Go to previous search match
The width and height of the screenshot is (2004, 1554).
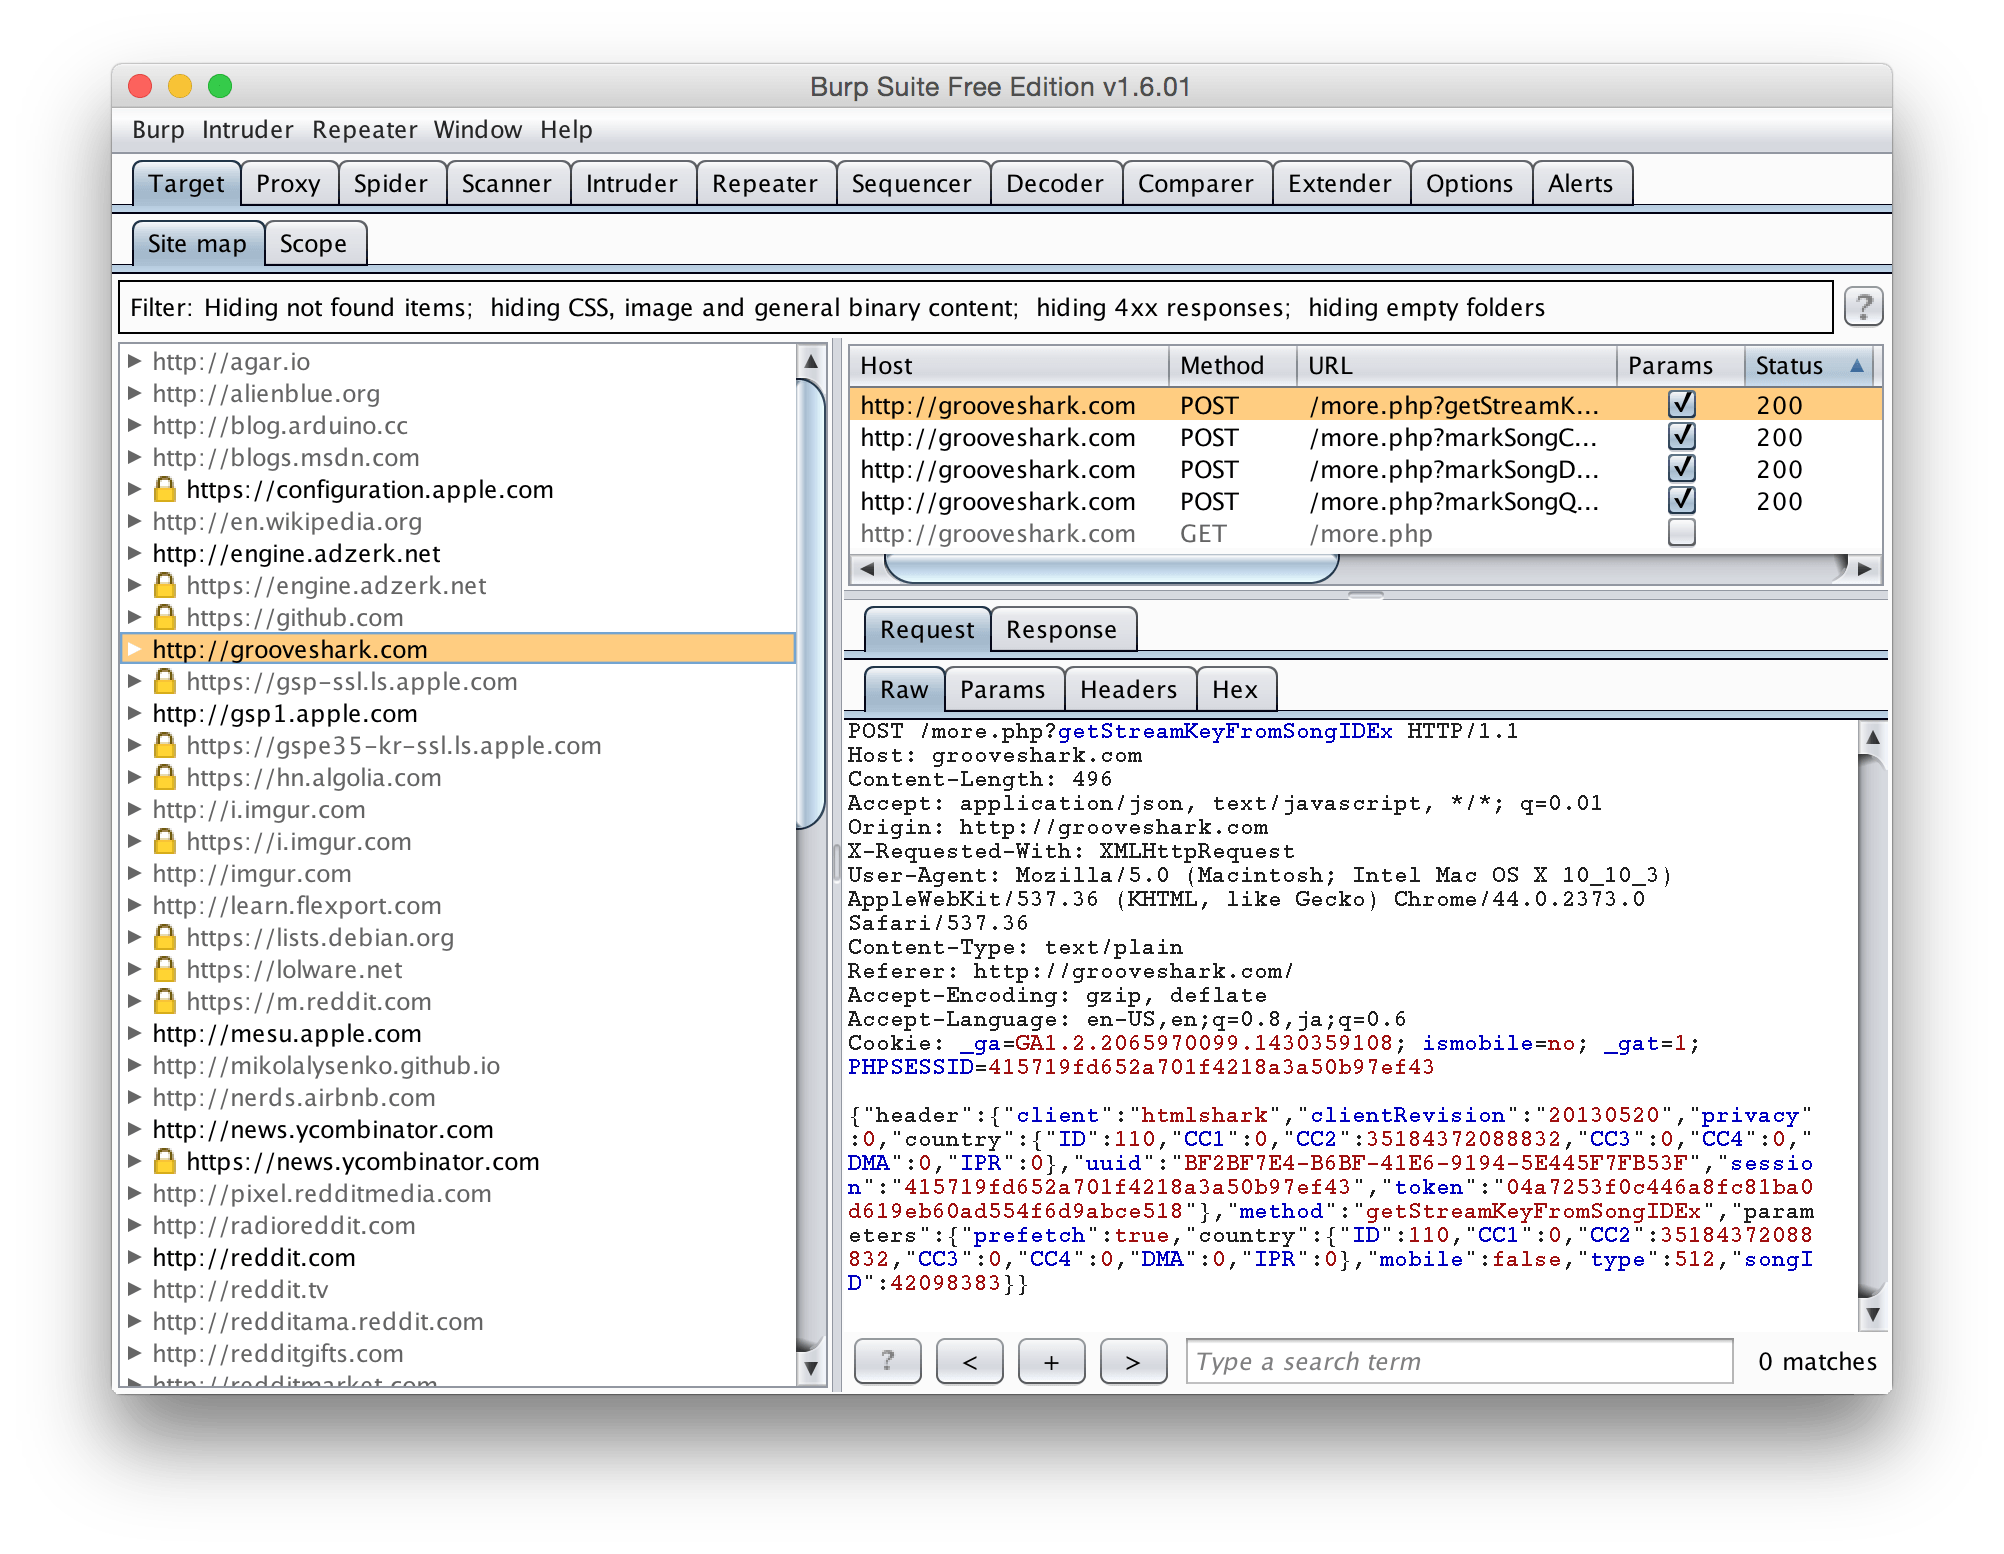click(969, 1361)
